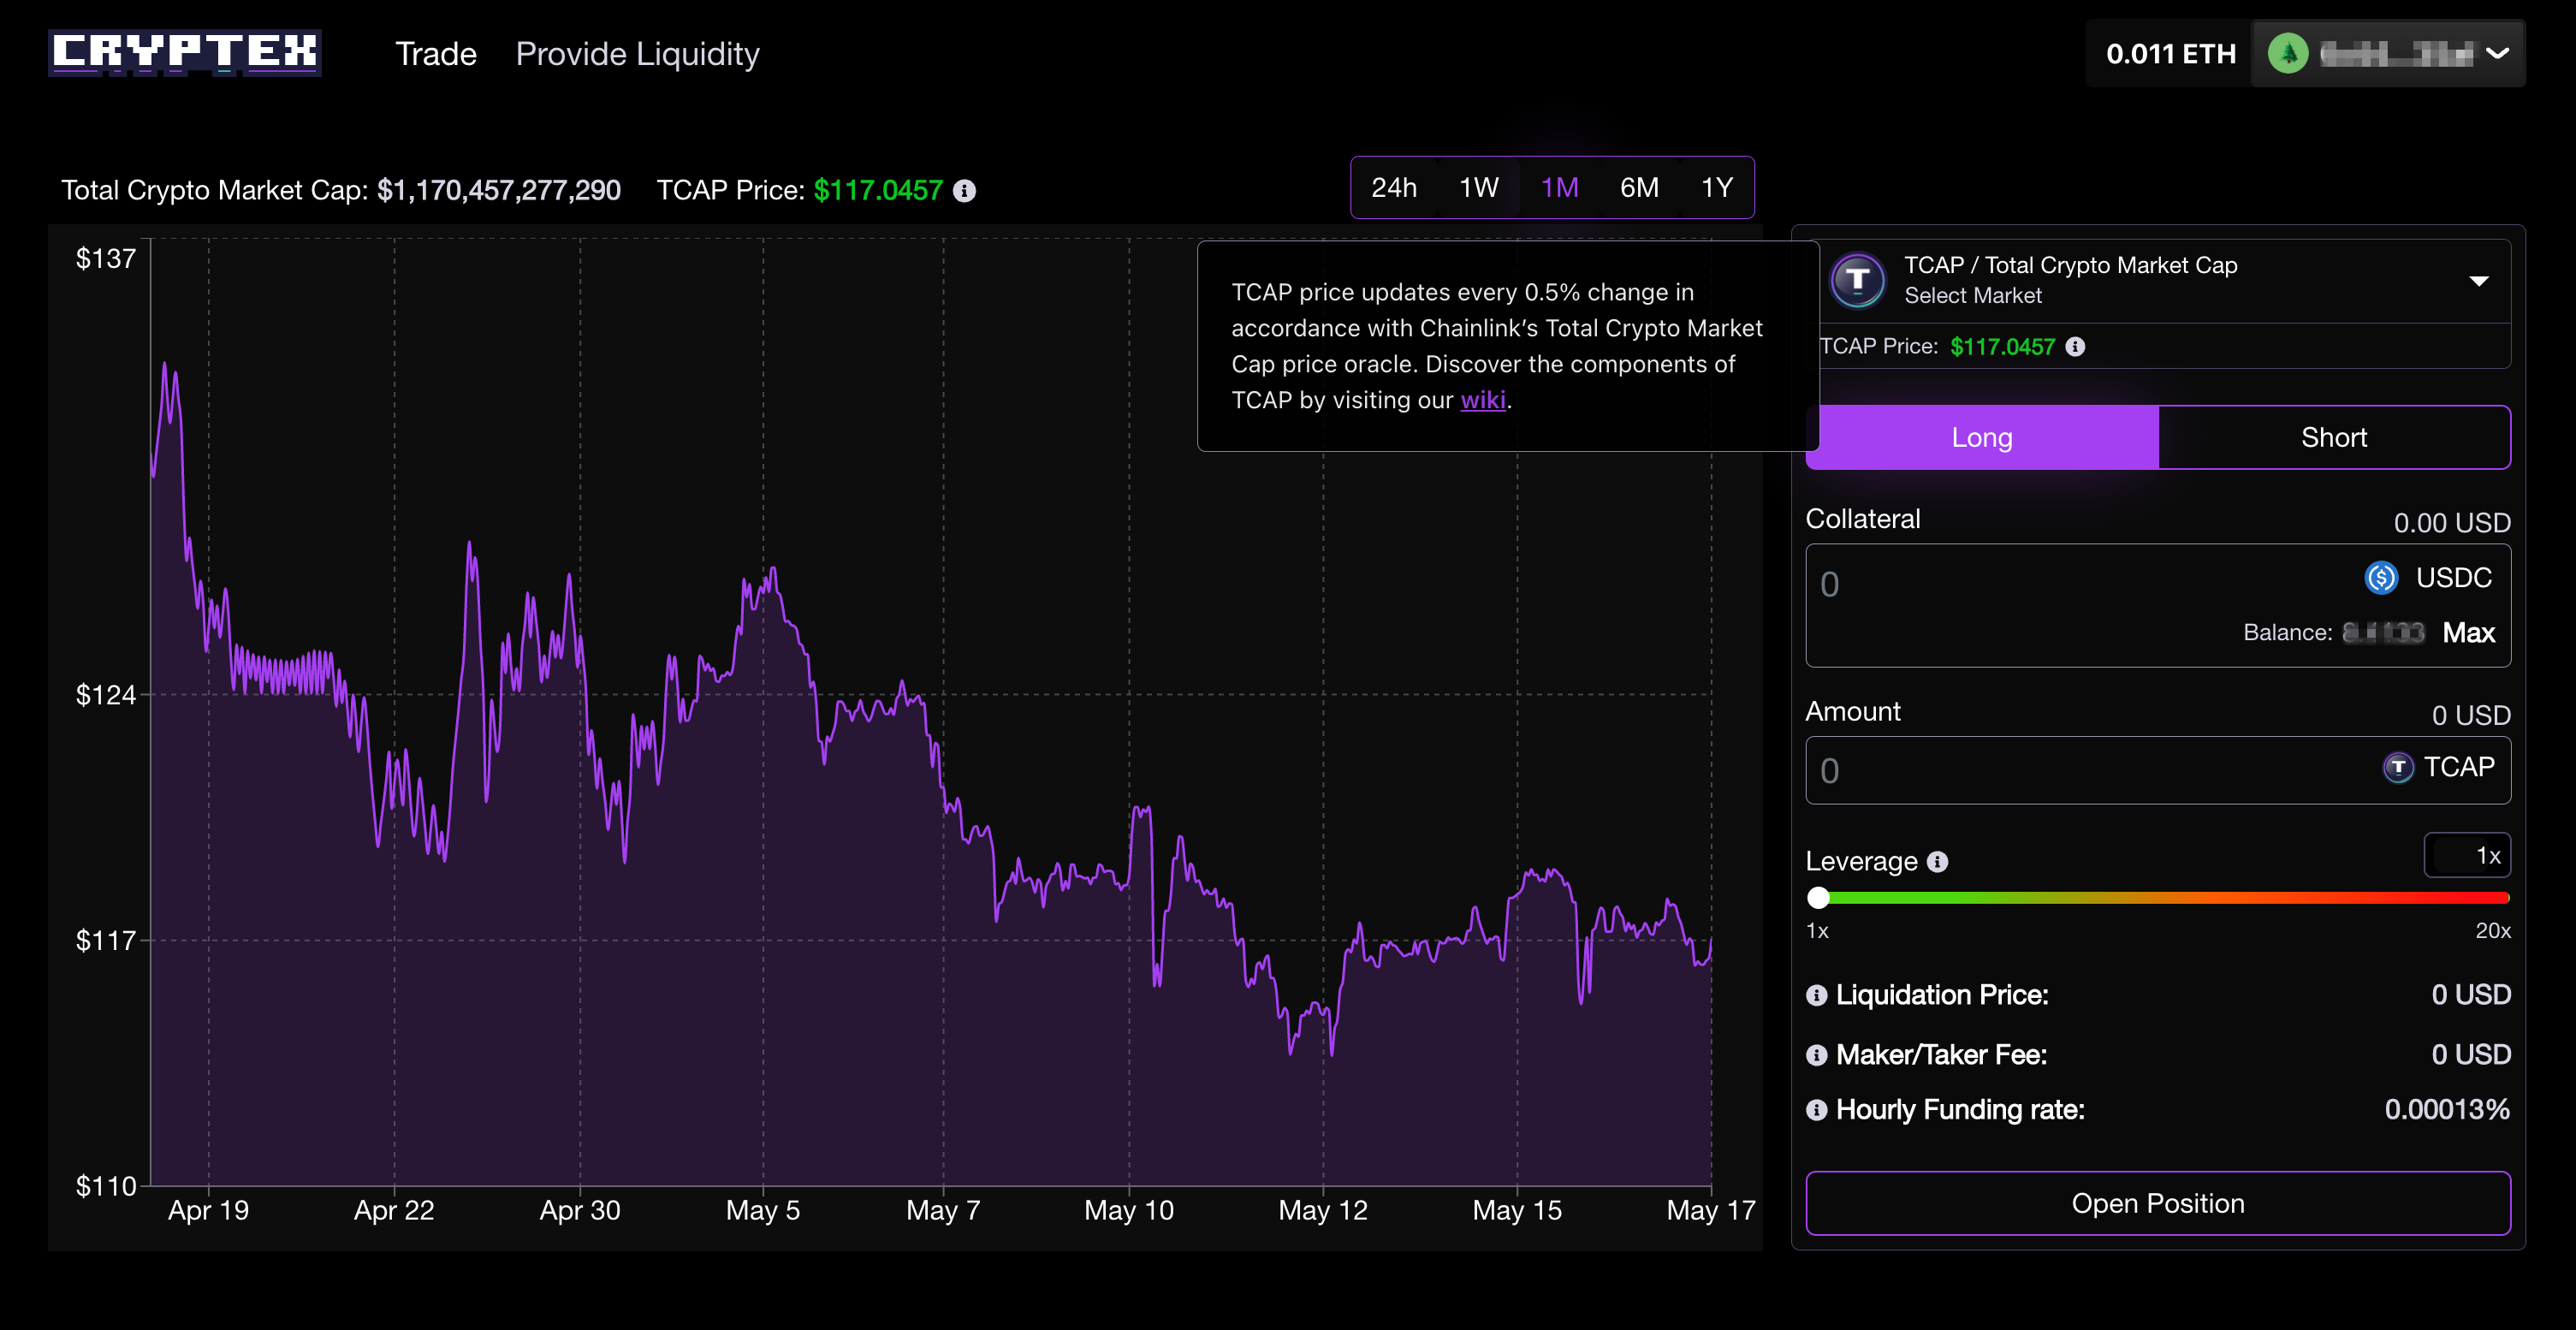The height and width of the screenshot is (1330, 2576).
Task: Click the USDC coin icon
Action: click(2381, 577)
